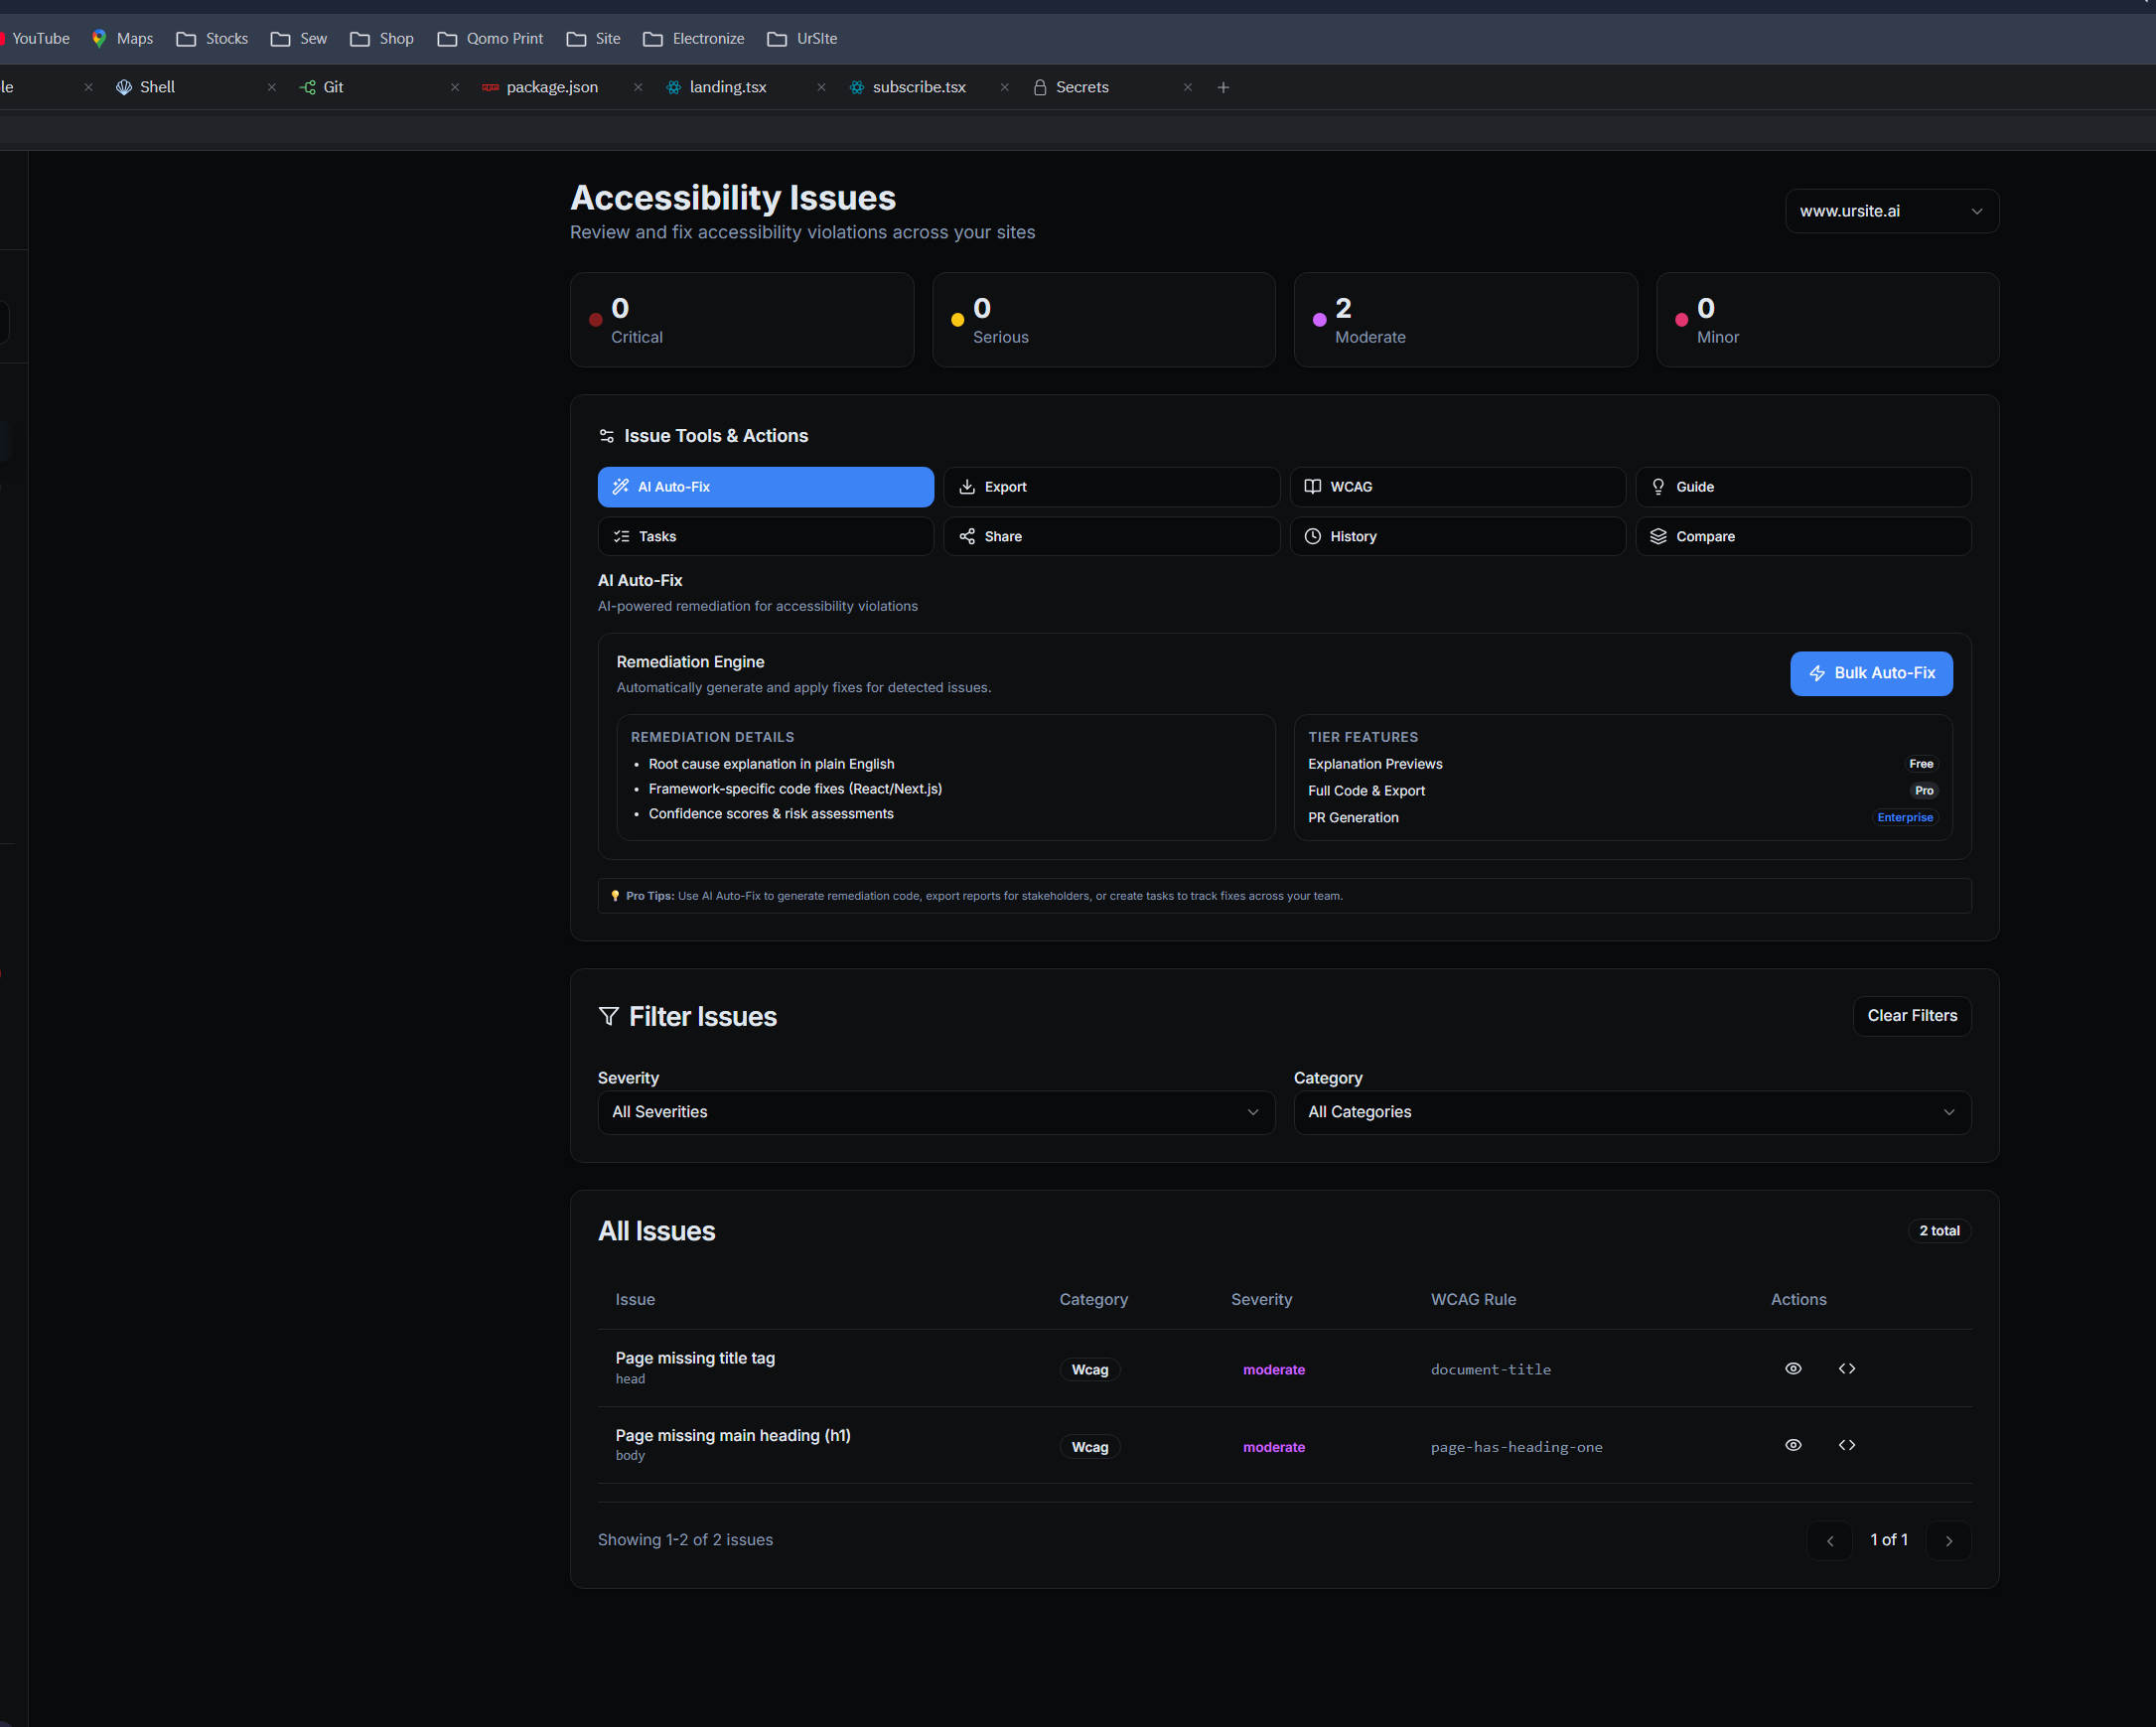Click the Share tool icon
This screenshot has height=1727, width=2156.
pos(966,536)
